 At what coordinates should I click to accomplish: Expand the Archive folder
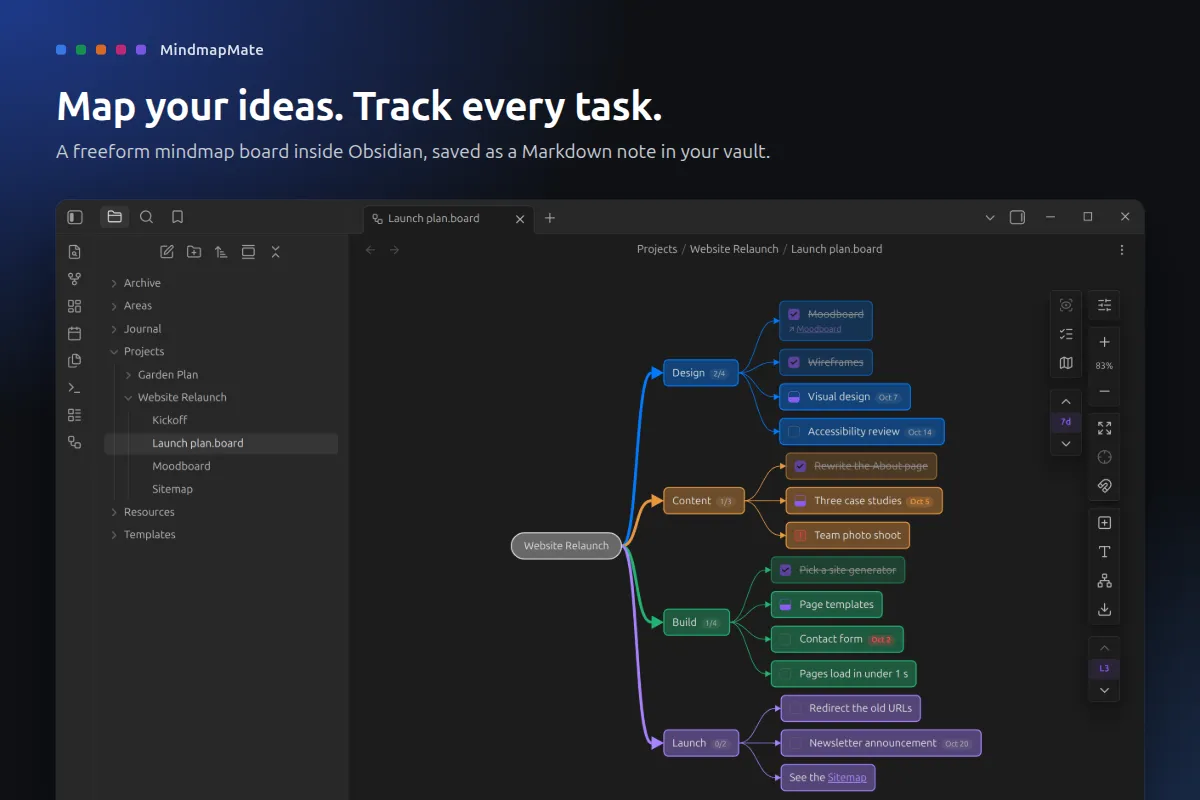[114, 284]
